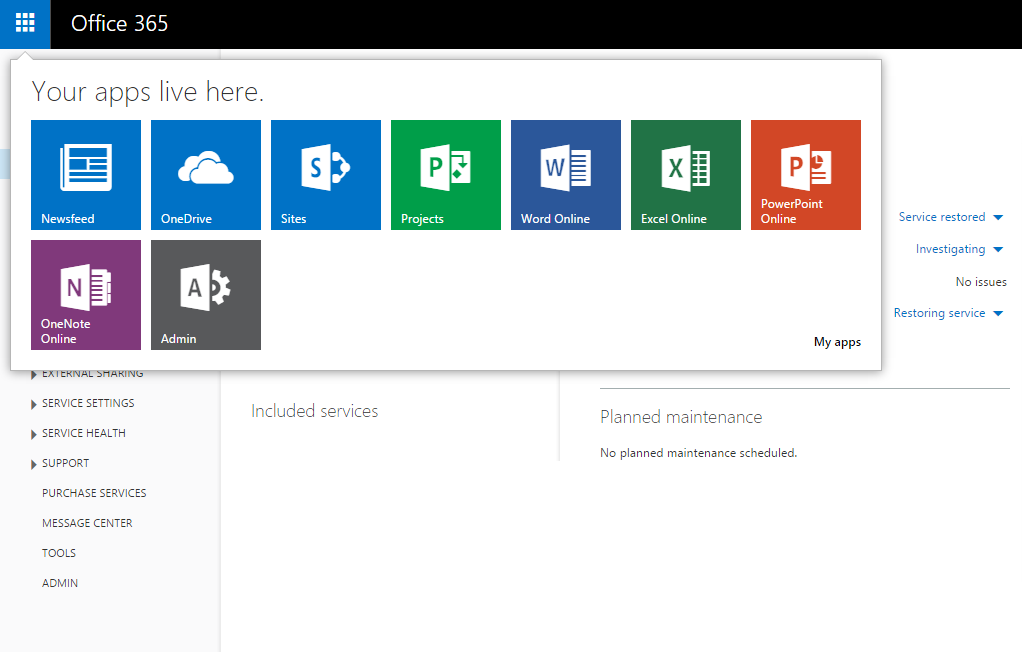
Task: Open the Admin app tile
Action: 205,295
